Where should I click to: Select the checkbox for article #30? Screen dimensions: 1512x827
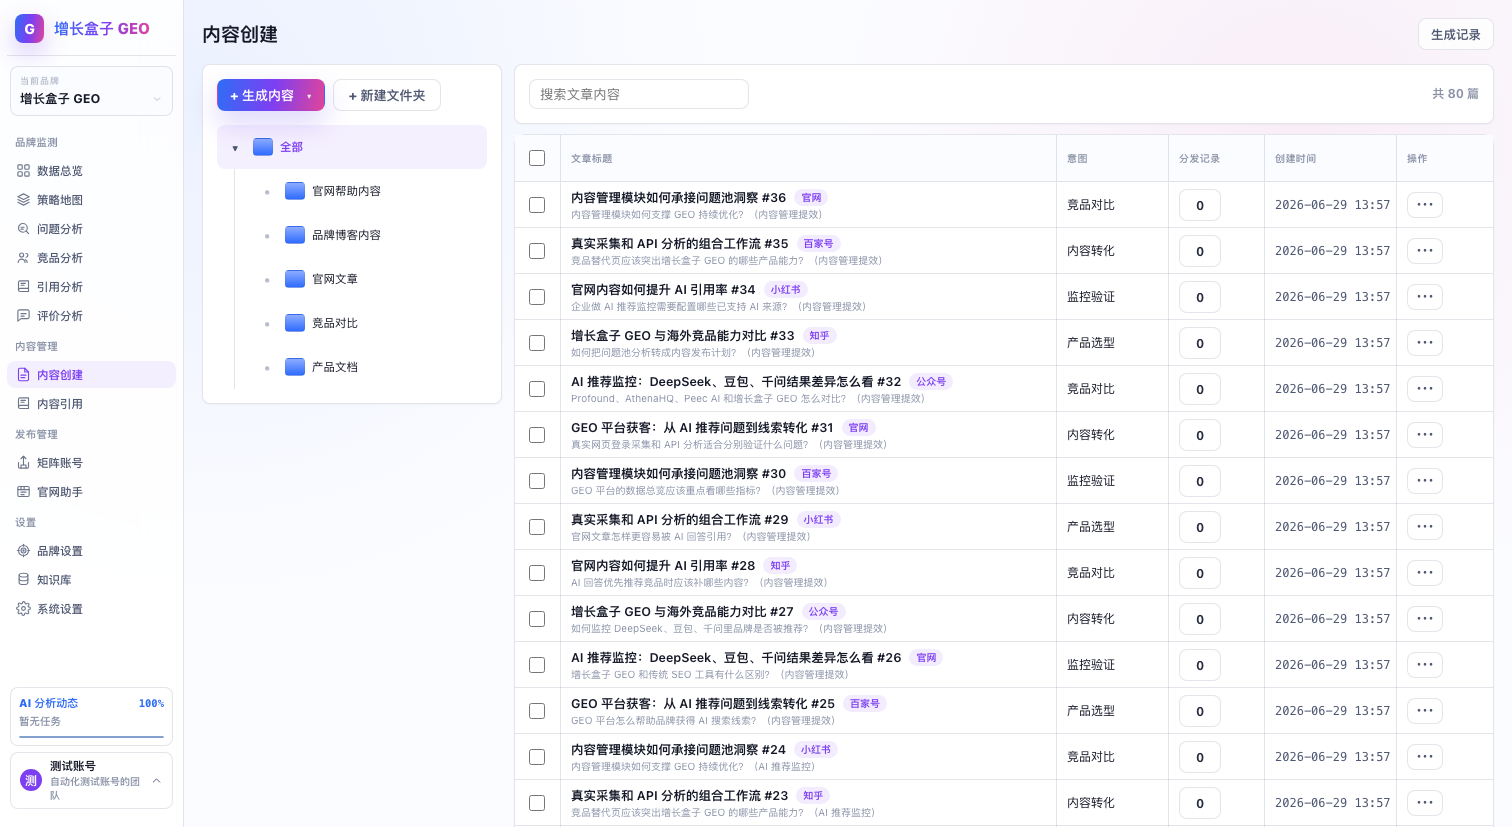point(537,481)
